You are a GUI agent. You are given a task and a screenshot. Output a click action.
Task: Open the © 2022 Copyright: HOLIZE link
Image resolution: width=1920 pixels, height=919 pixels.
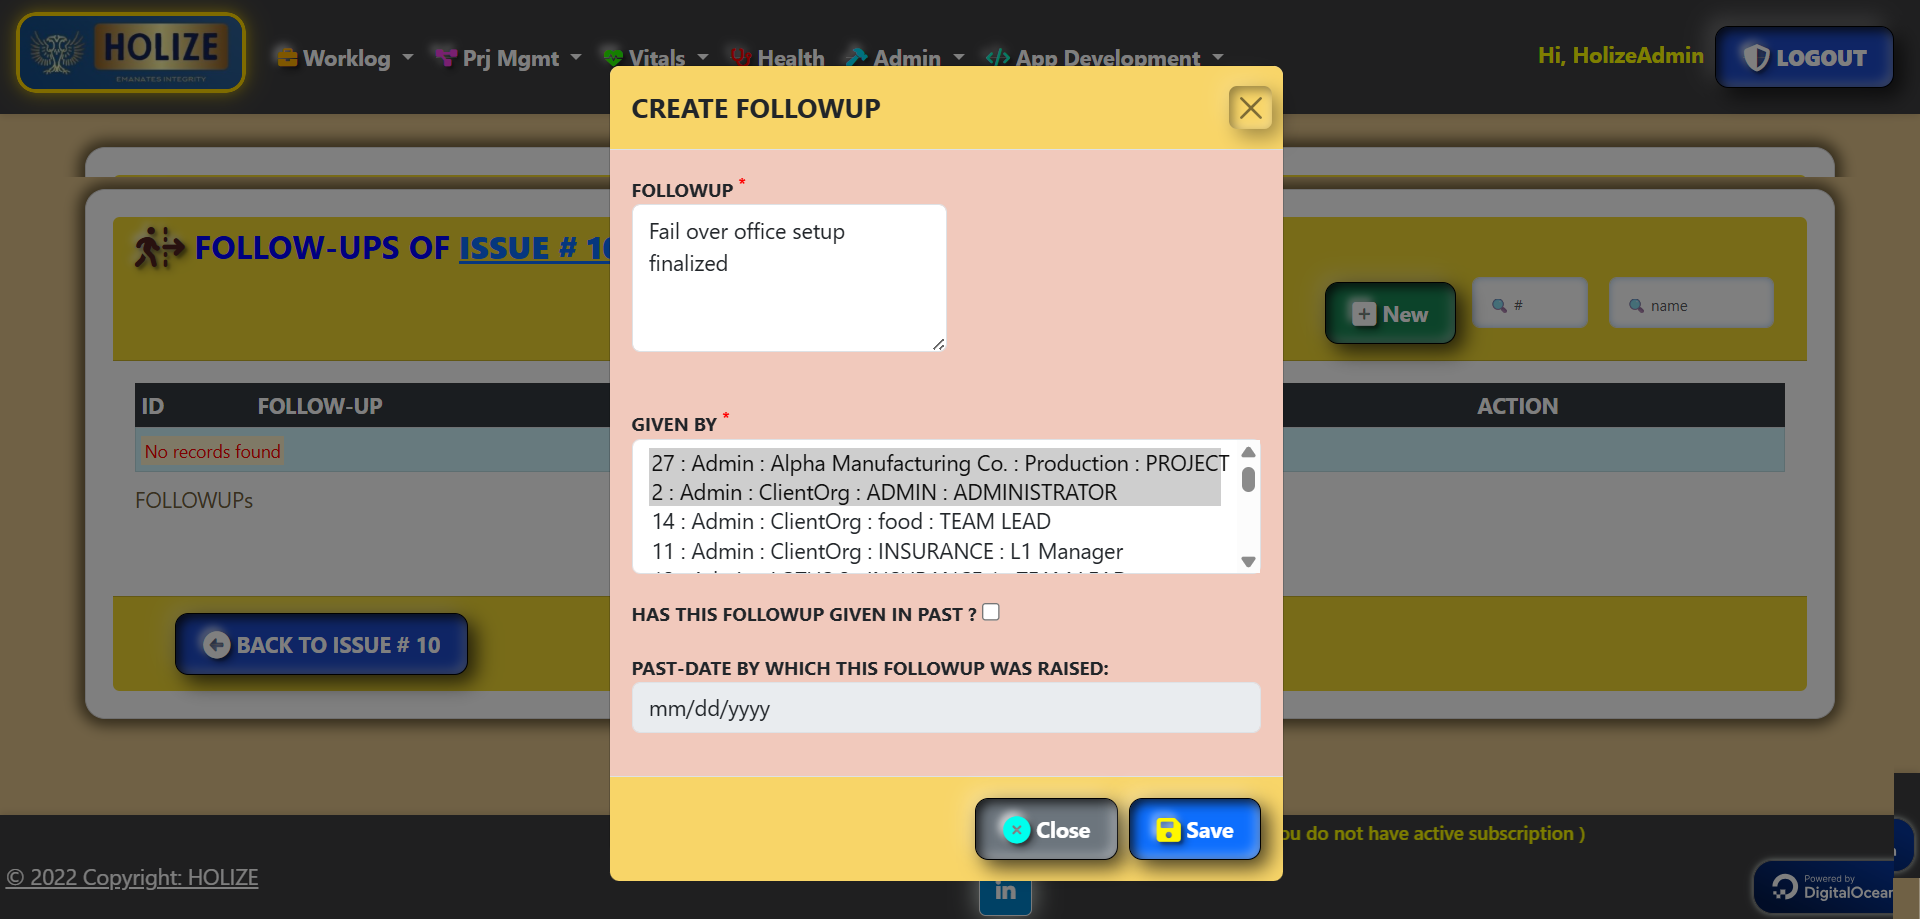point(132,878)
